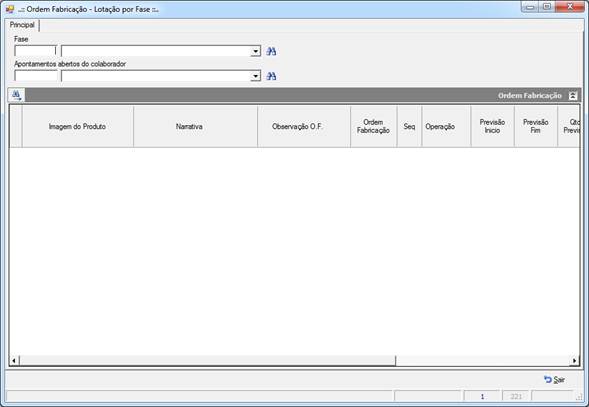589x407 pixels.
Task: Click Previsão Fim column header
Action: coord(536,126)
